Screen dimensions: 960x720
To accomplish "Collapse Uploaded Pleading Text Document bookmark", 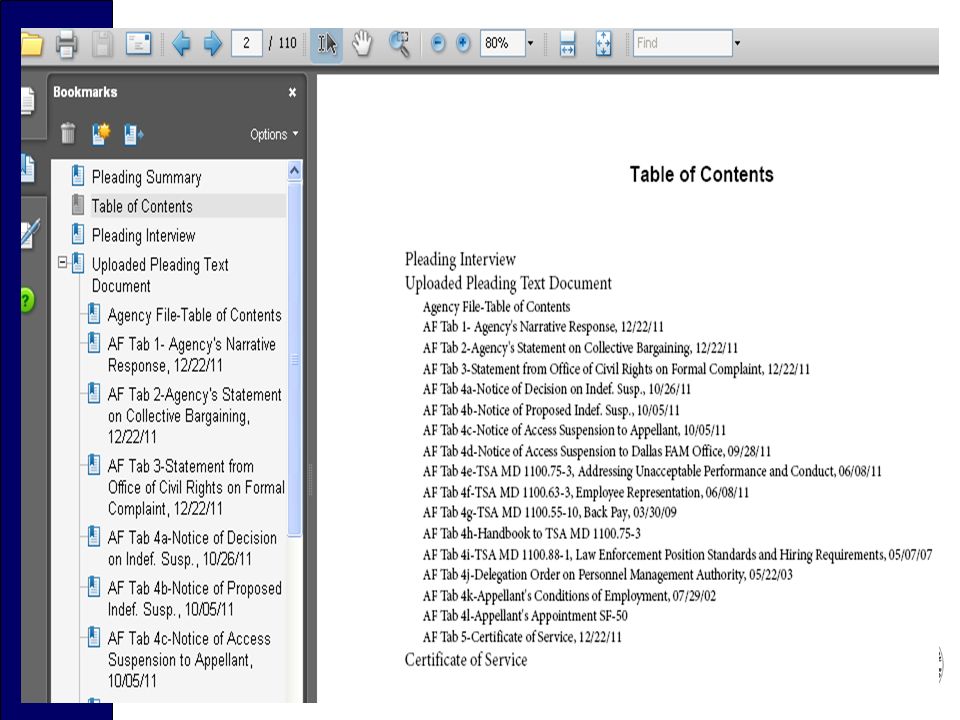I will [x=62, y=263].
